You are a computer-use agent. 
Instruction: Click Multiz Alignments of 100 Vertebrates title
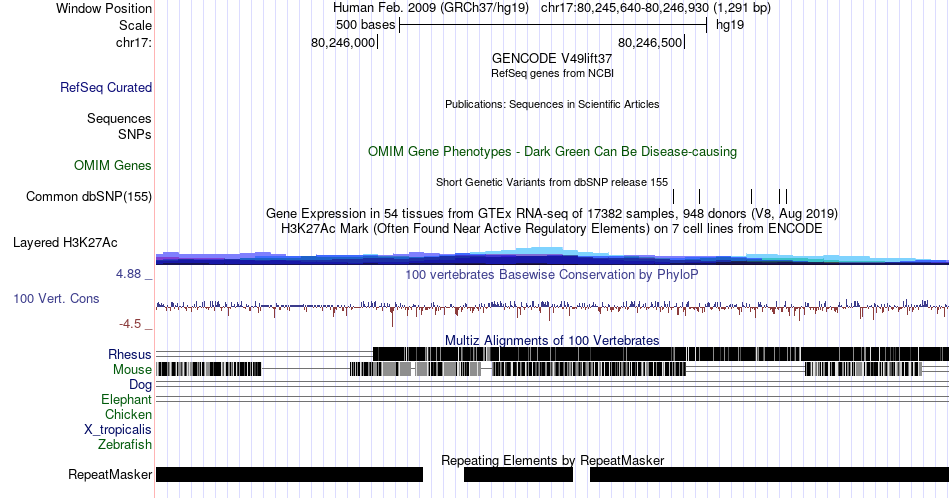(x=552, y=340)
